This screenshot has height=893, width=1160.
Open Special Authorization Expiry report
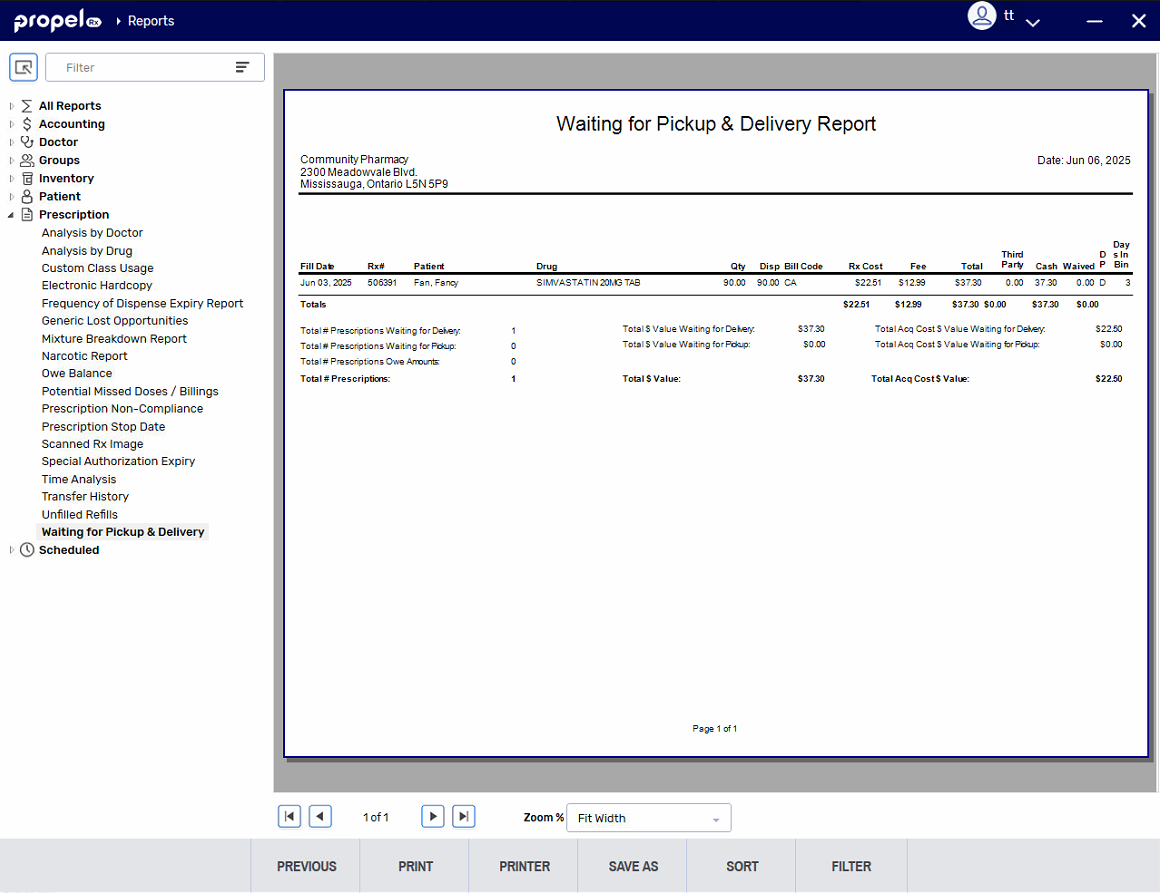(118, 461)
